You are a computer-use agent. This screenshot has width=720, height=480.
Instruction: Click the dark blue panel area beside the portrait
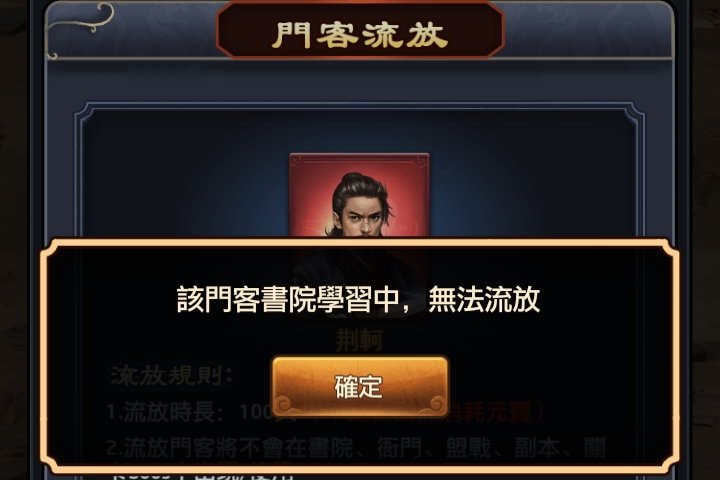coord(184,184)
